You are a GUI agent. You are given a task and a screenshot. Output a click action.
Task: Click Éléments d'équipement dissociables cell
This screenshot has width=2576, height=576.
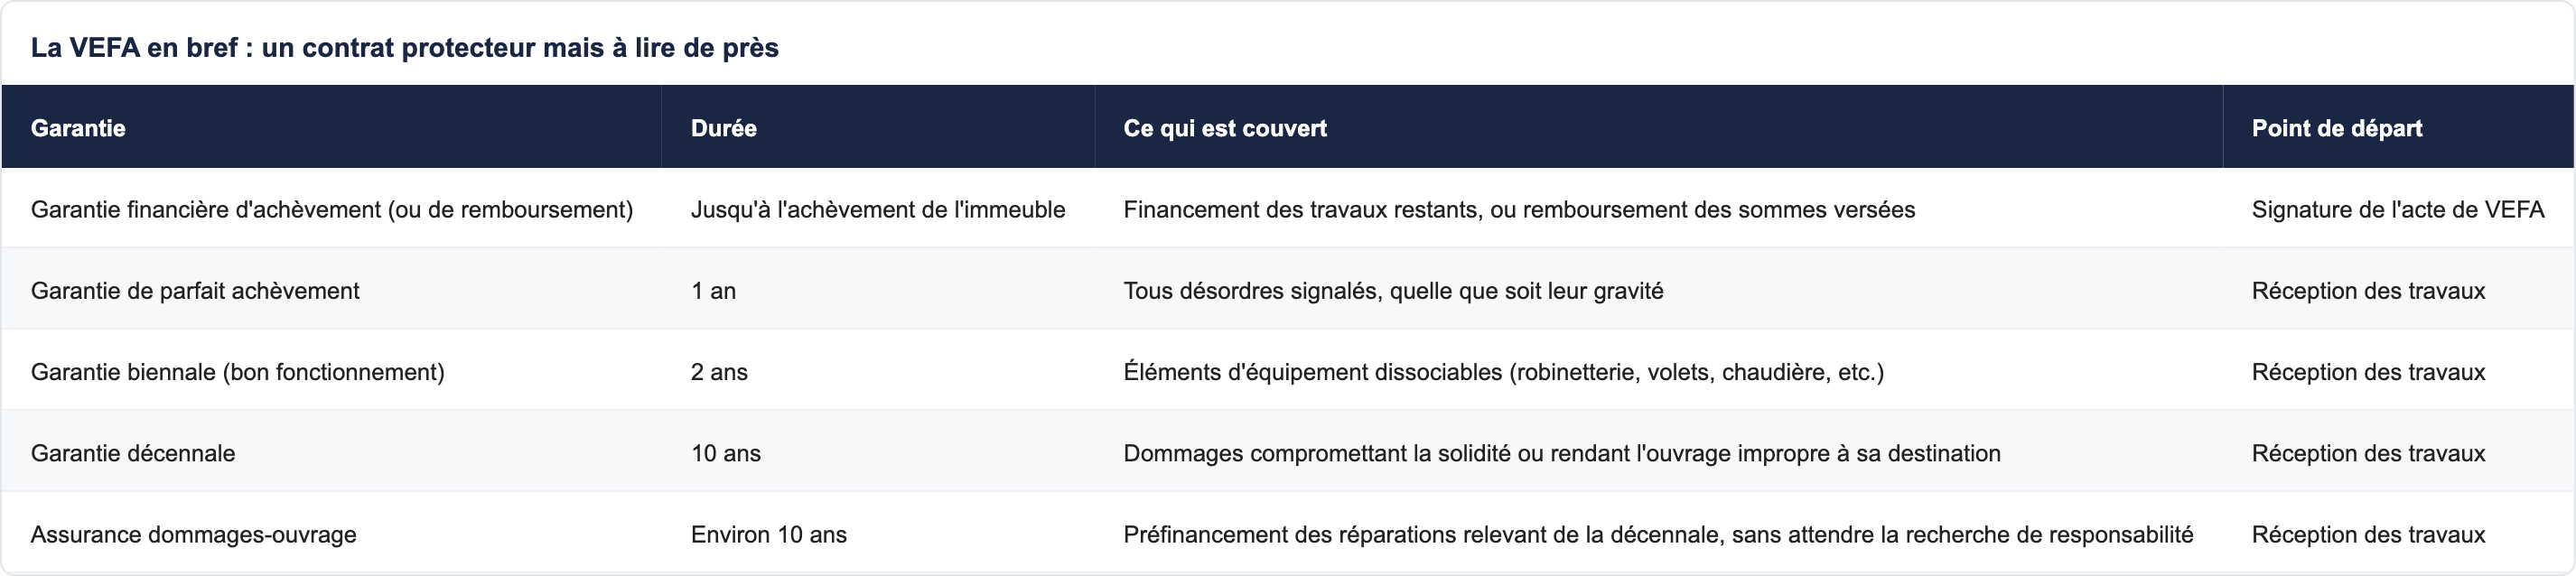[1658, 372]
